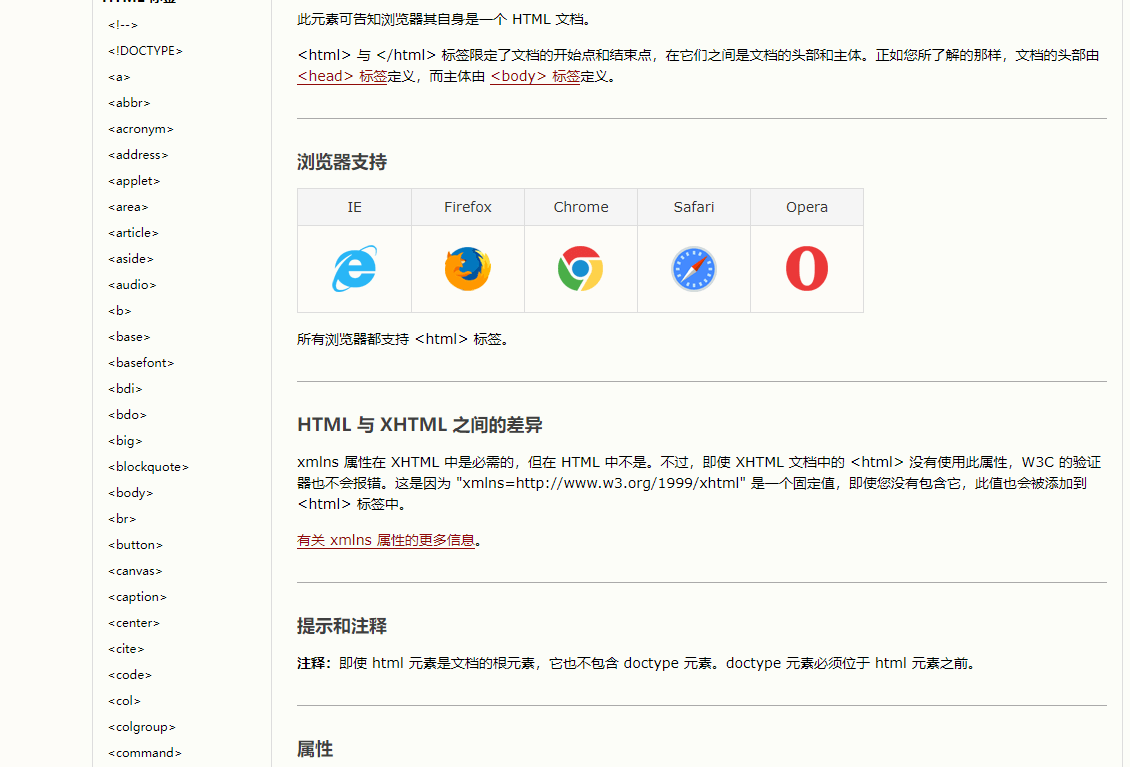Image resolution: width=1130 pixels, height=767 pixels.
Task: Click the 属性 section heading
Action: [315, 749]
